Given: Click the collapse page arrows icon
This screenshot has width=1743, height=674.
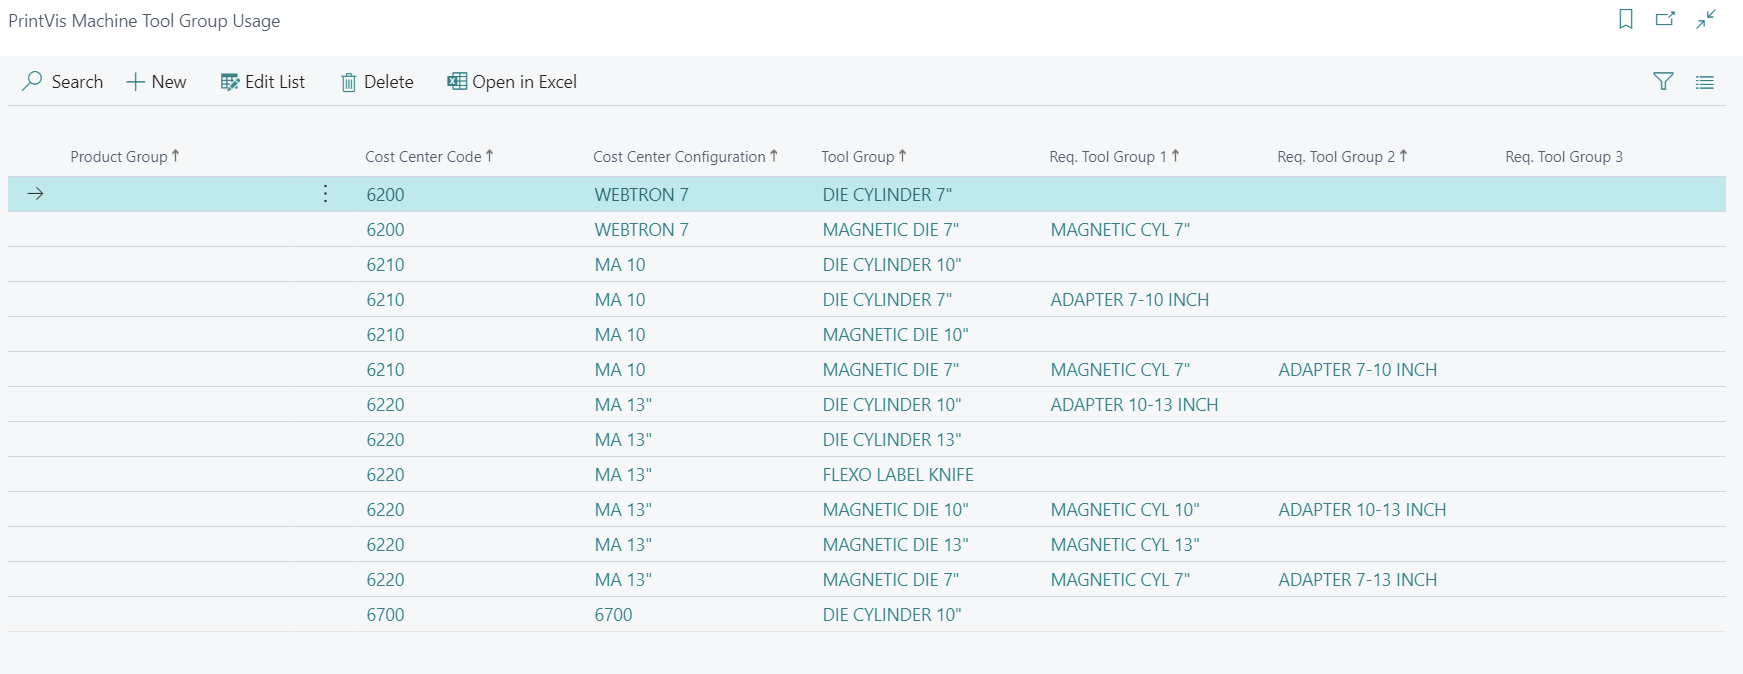Looking at the screenshot, I should point(1706,19).
